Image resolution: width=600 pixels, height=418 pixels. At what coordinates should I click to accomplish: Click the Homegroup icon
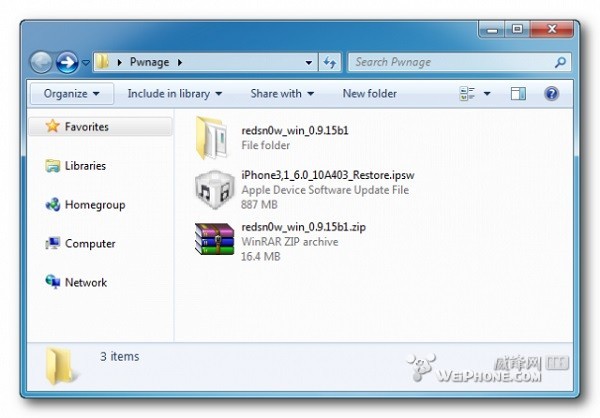pos(53,205)
